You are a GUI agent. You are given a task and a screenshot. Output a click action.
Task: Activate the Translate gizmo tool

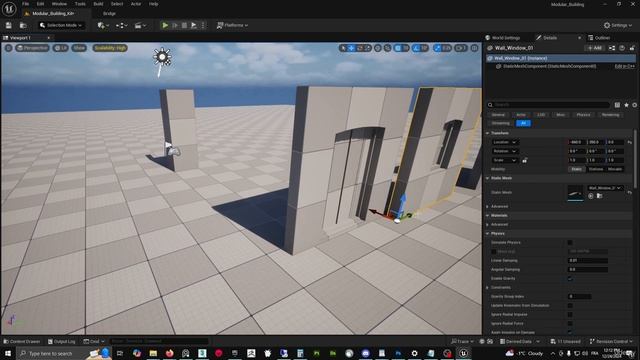[x=351, y=48]
